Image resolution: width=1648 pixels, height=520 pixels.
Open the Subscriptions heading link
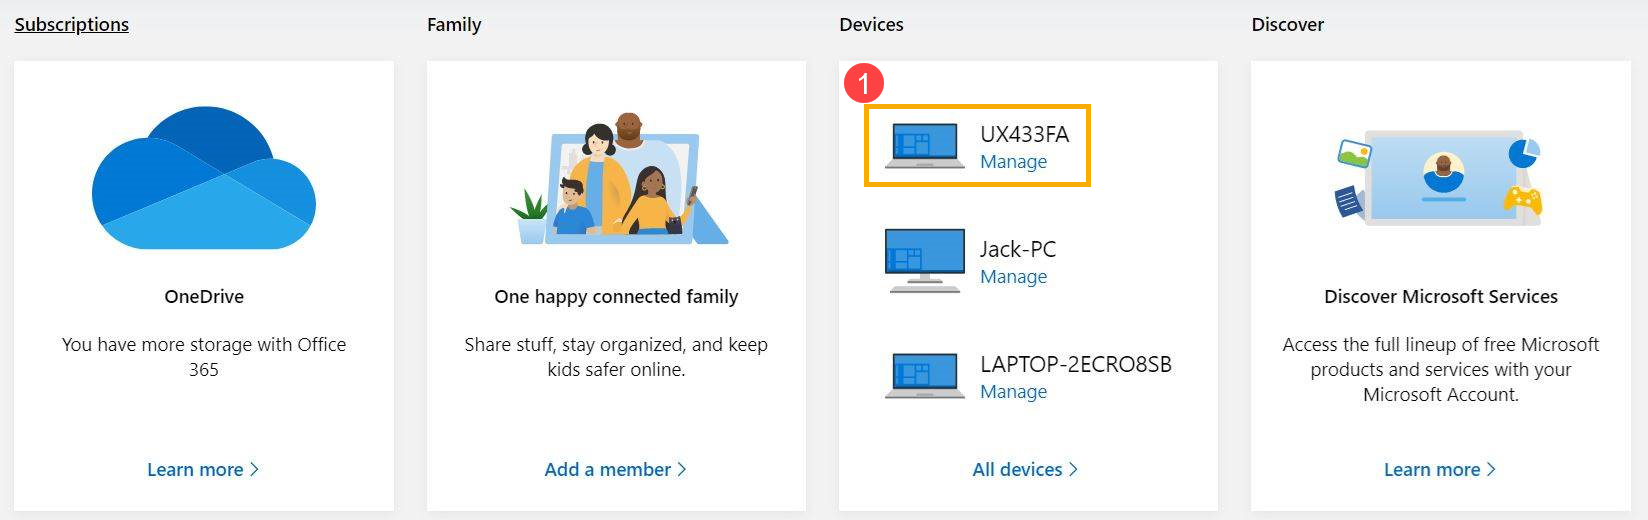tap(72, 25)
